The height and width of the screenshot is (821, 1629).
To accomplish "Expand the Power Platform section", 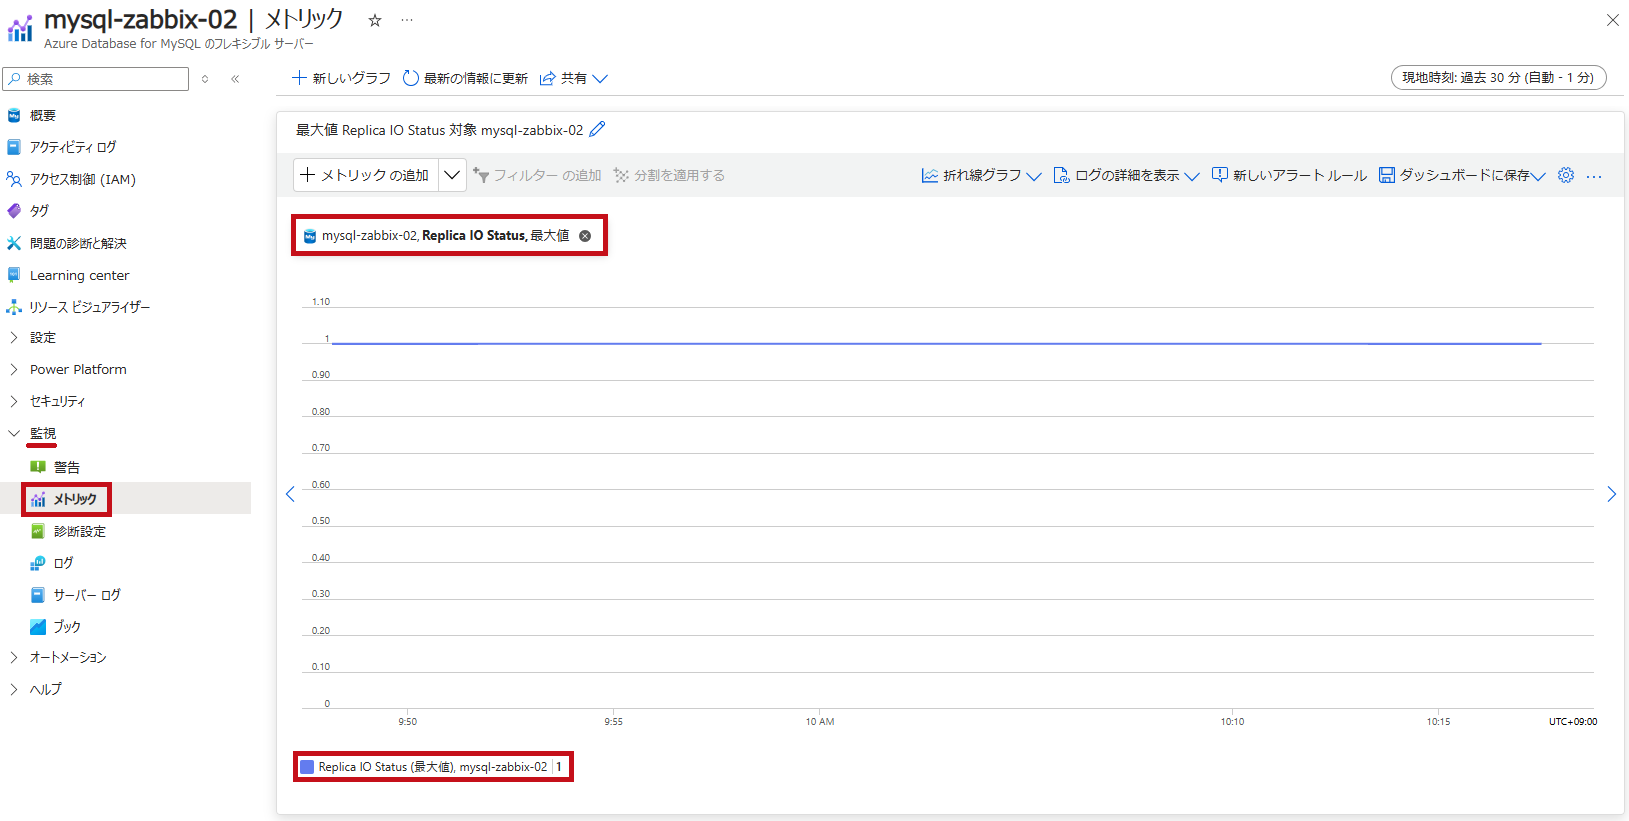I will (78, 369).
